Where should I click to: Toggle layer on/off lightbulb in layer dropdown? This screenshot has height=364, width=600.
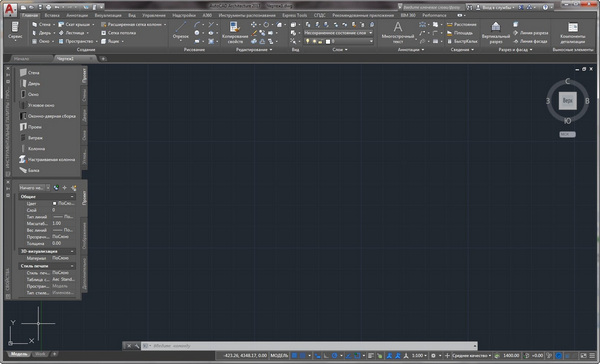pos(307,41)
